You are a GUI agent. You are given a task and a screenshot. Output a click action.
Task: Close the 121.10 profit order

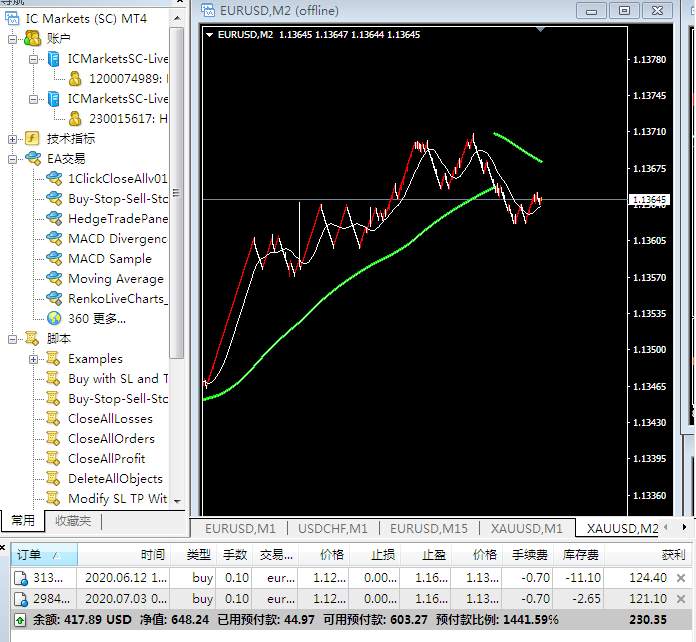coord(681,599)
